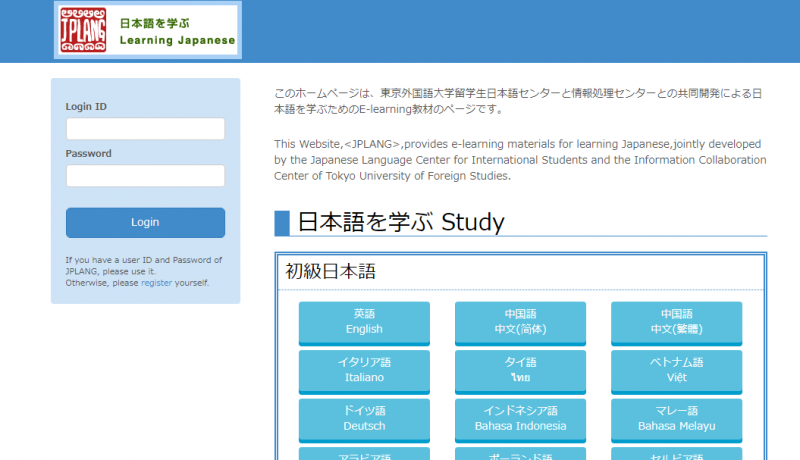
Task: Choose the イタリア語 Italiano button
Action: click(364, 370)
